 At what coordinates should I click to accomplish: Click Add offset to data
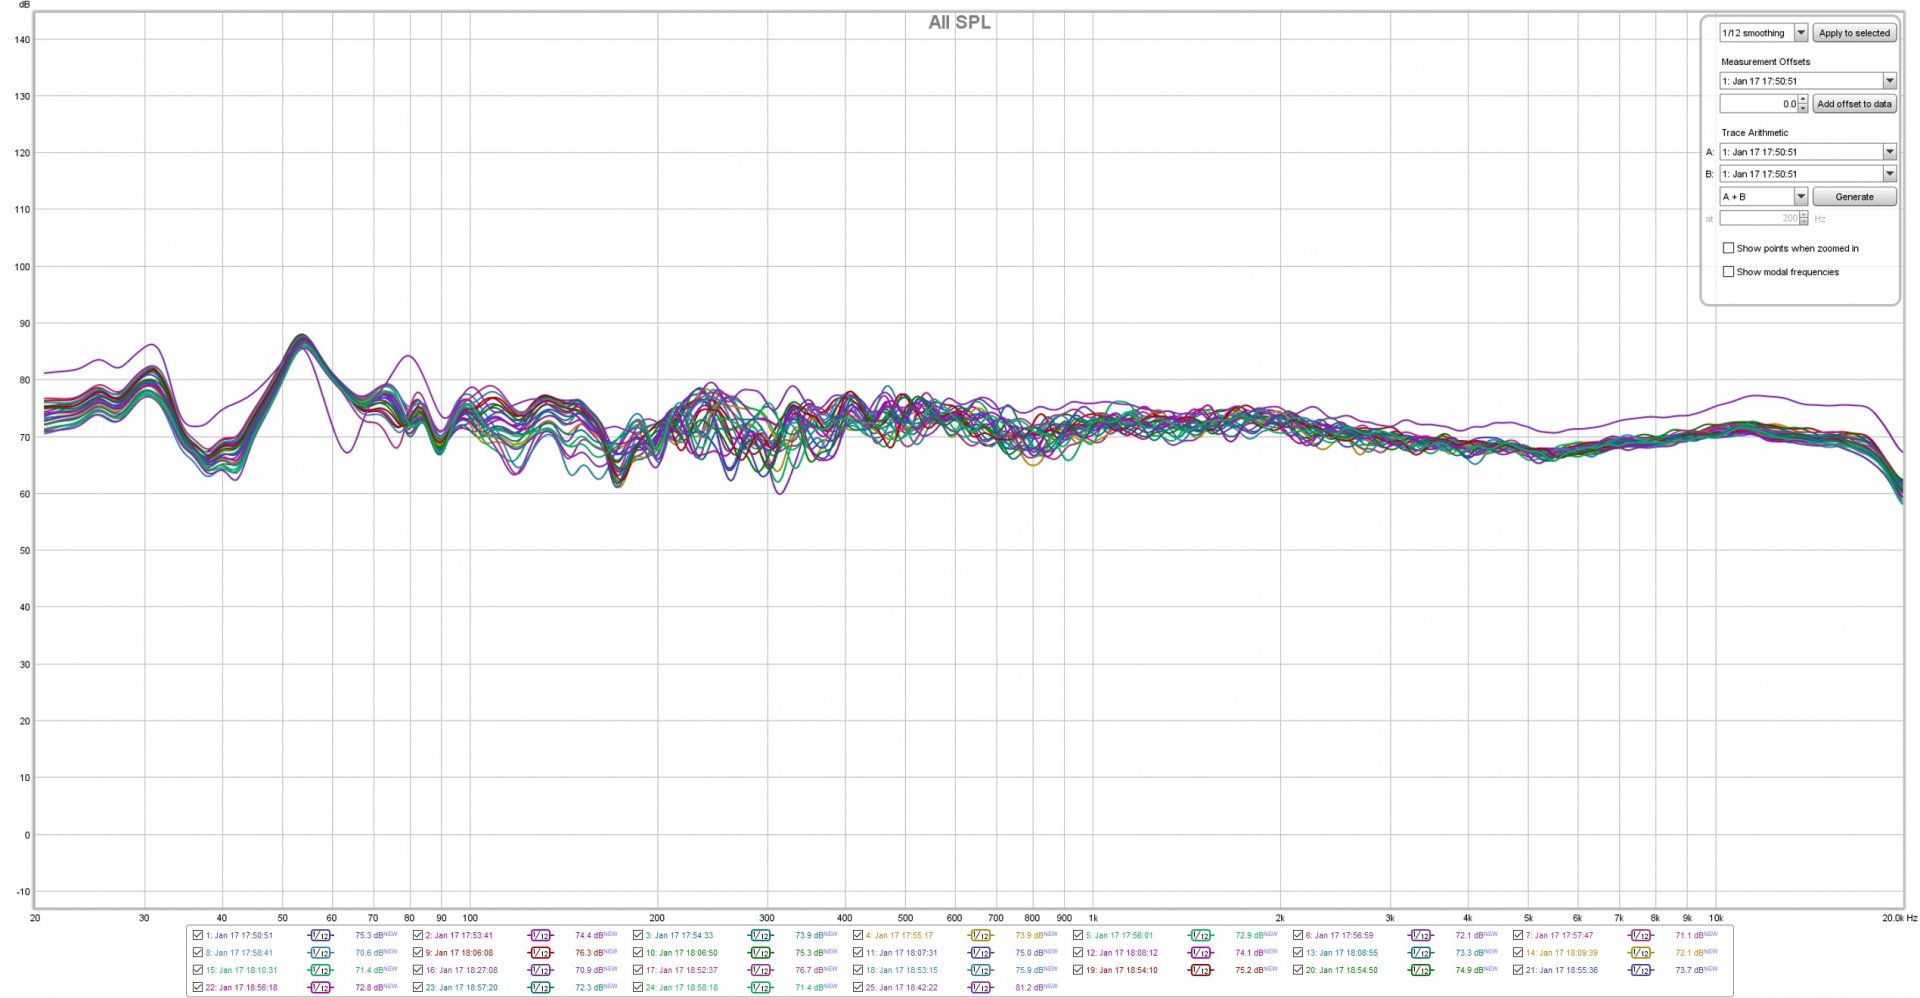coord(1854,104)
